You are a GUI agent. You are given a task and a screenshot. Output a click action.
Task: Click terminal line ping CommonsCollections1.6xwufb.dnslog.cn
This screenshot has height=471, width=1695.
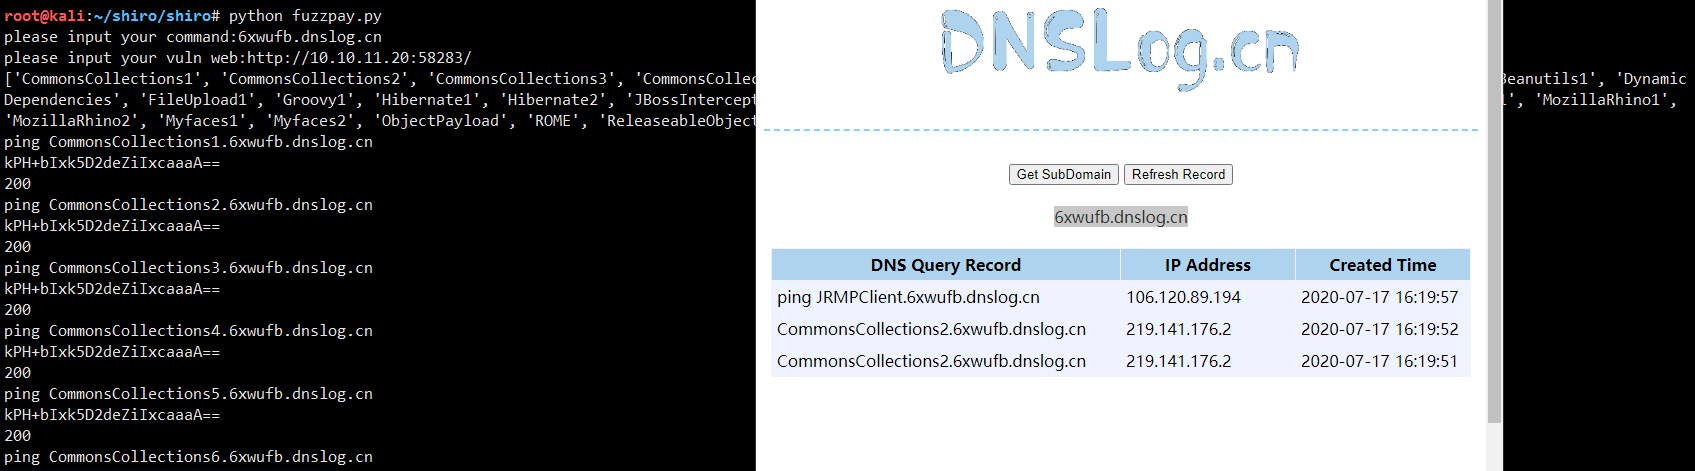click(188, 142)
